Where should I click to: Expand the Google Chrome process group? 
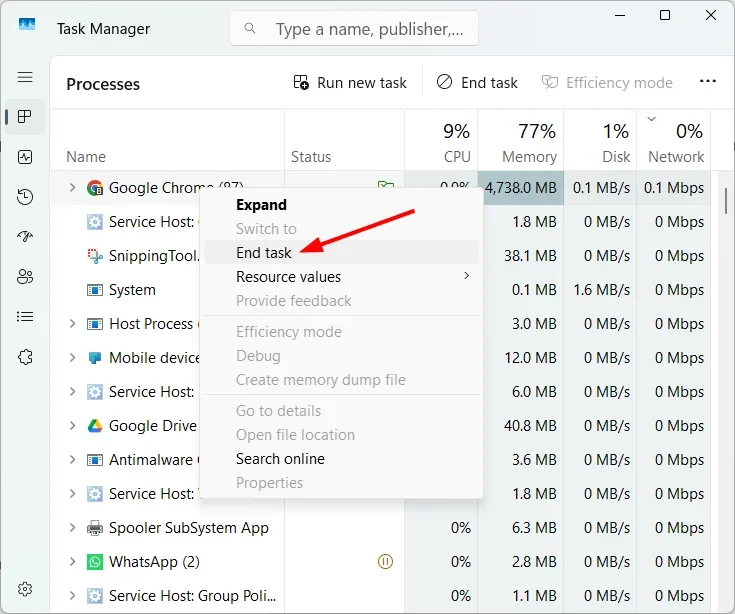pyautogui.click(x=72, y=187)
